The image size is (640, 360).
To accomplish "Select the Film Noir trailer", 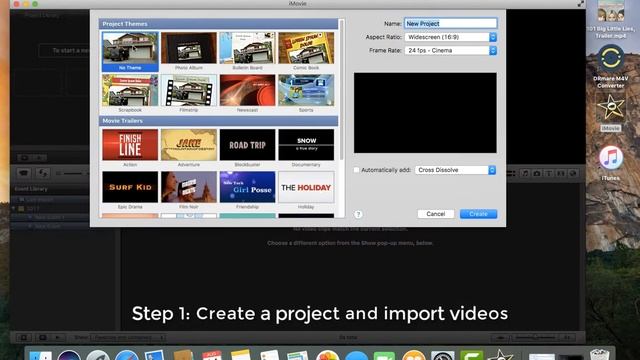I will [189, 187].
